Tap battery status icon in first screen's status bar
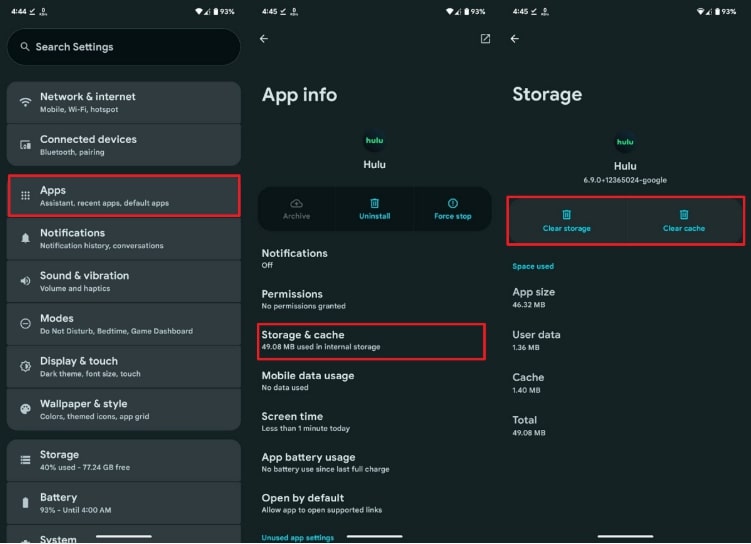The width and height of the screenshot is (751, 544). pos(216,11)
